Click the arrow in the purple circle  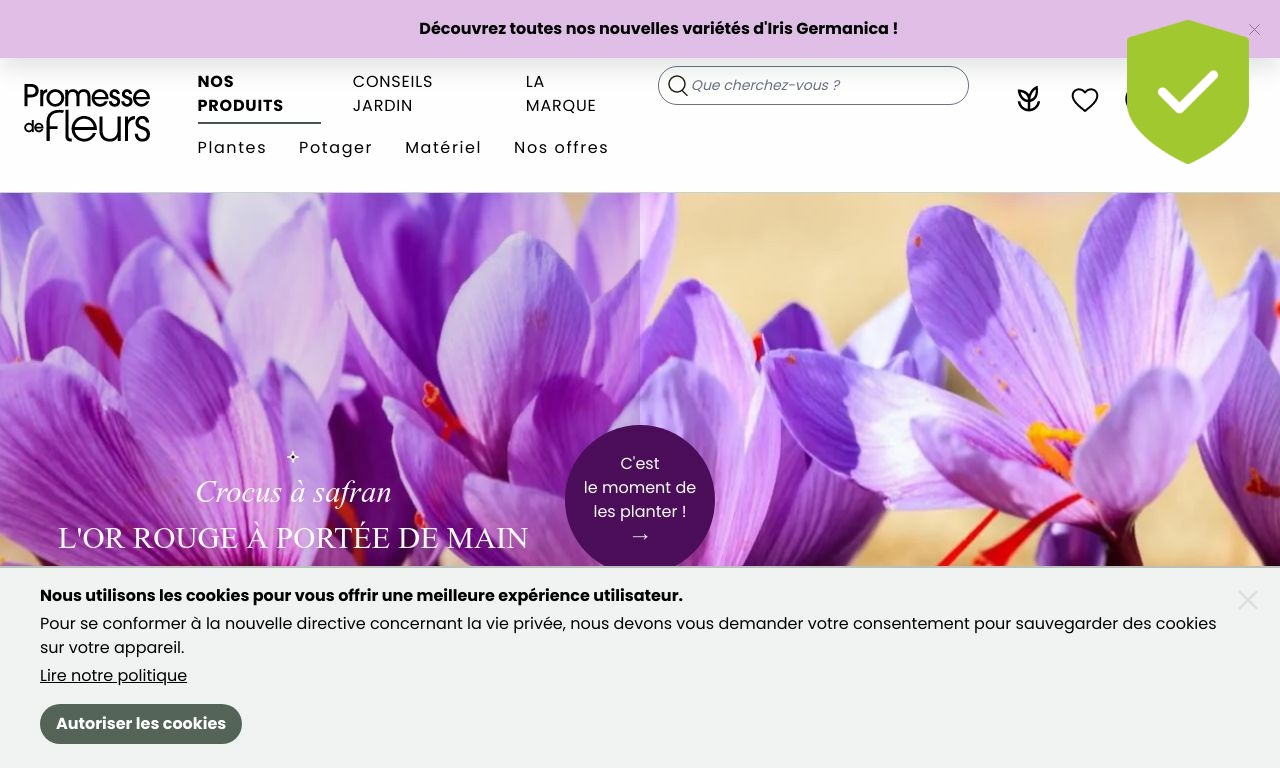pyautogui.click(x=640, y=537)
